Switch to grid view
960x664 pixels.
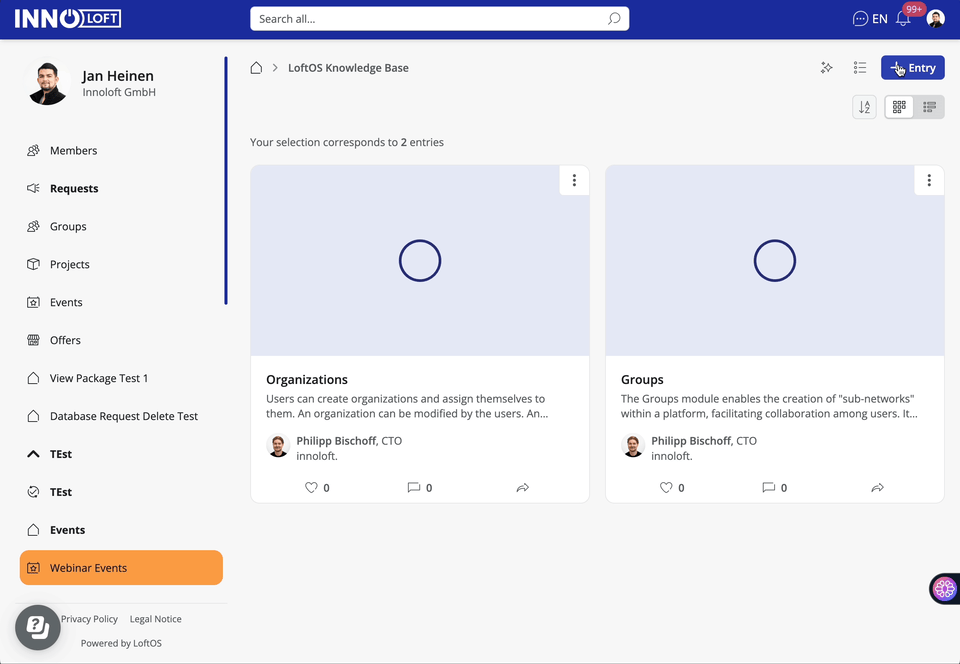899,107
